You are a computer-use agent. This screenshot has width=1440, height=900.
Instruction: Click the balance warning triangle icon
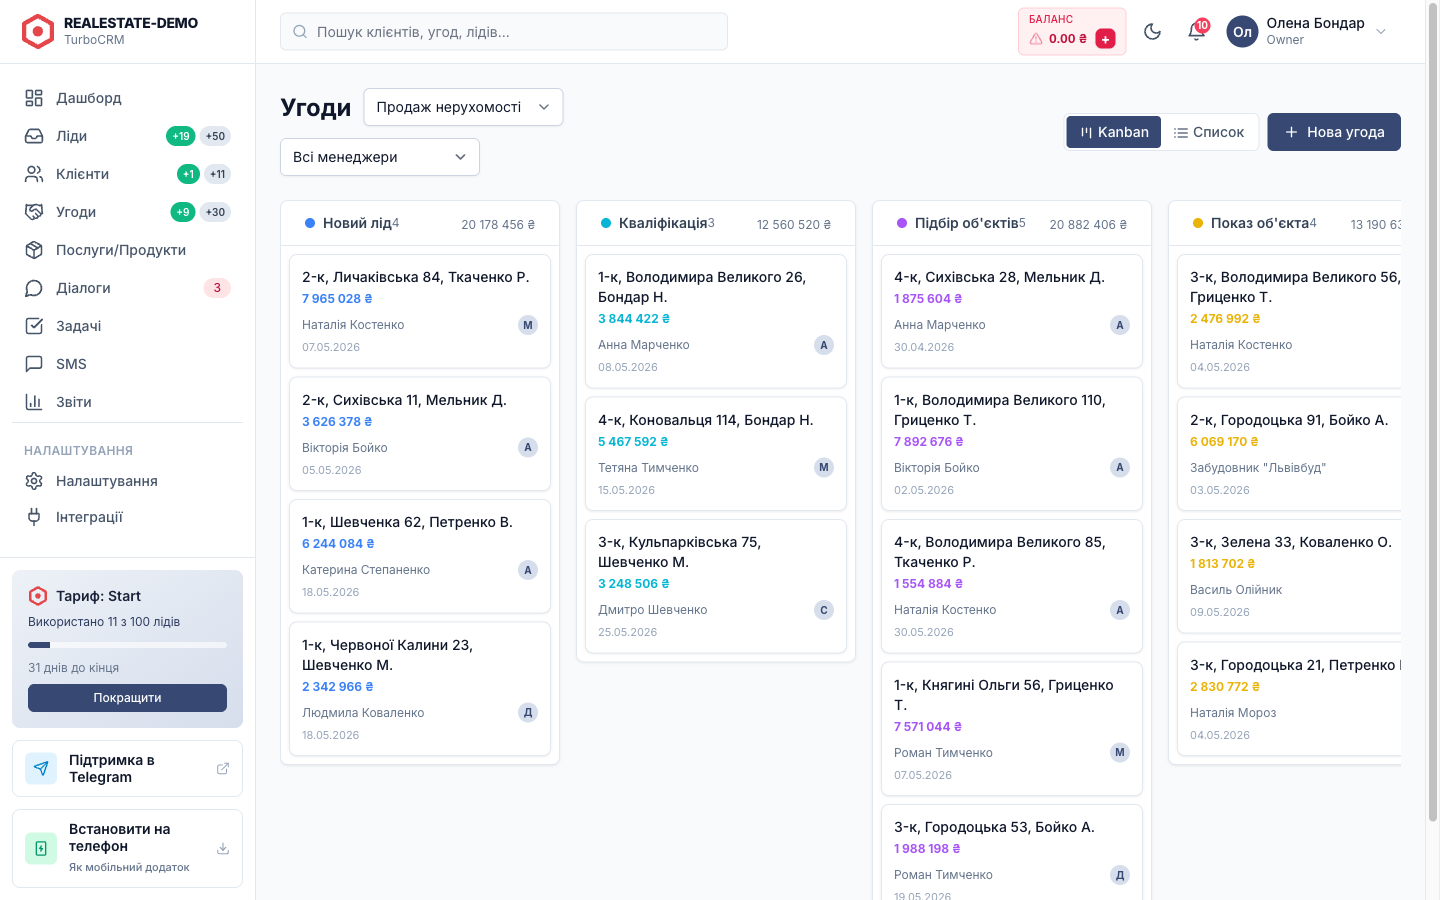pyautogui.click(x=1036, y=39)
